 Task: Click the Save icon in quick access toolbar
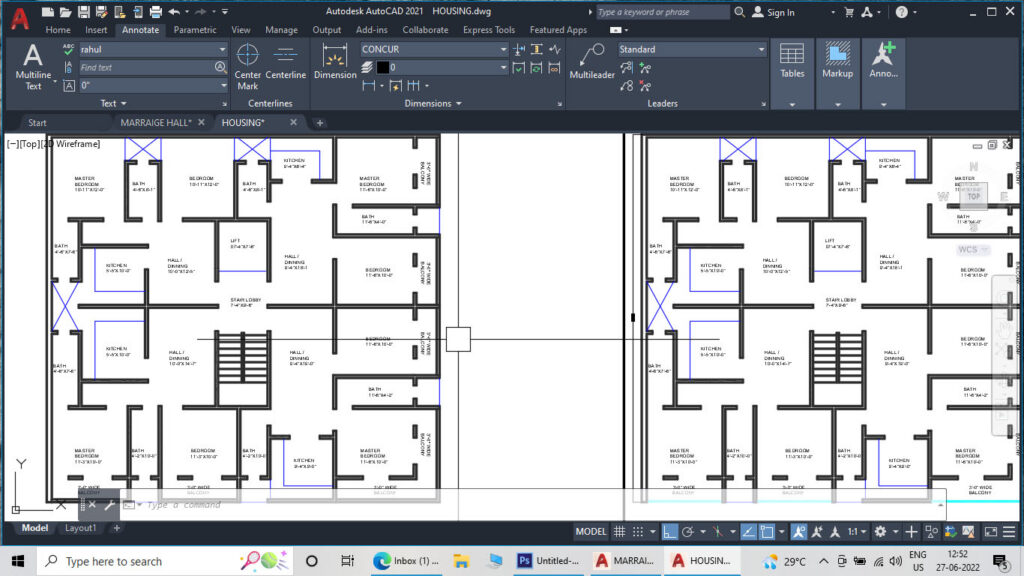pyautogui.click(x=84, y=11)
